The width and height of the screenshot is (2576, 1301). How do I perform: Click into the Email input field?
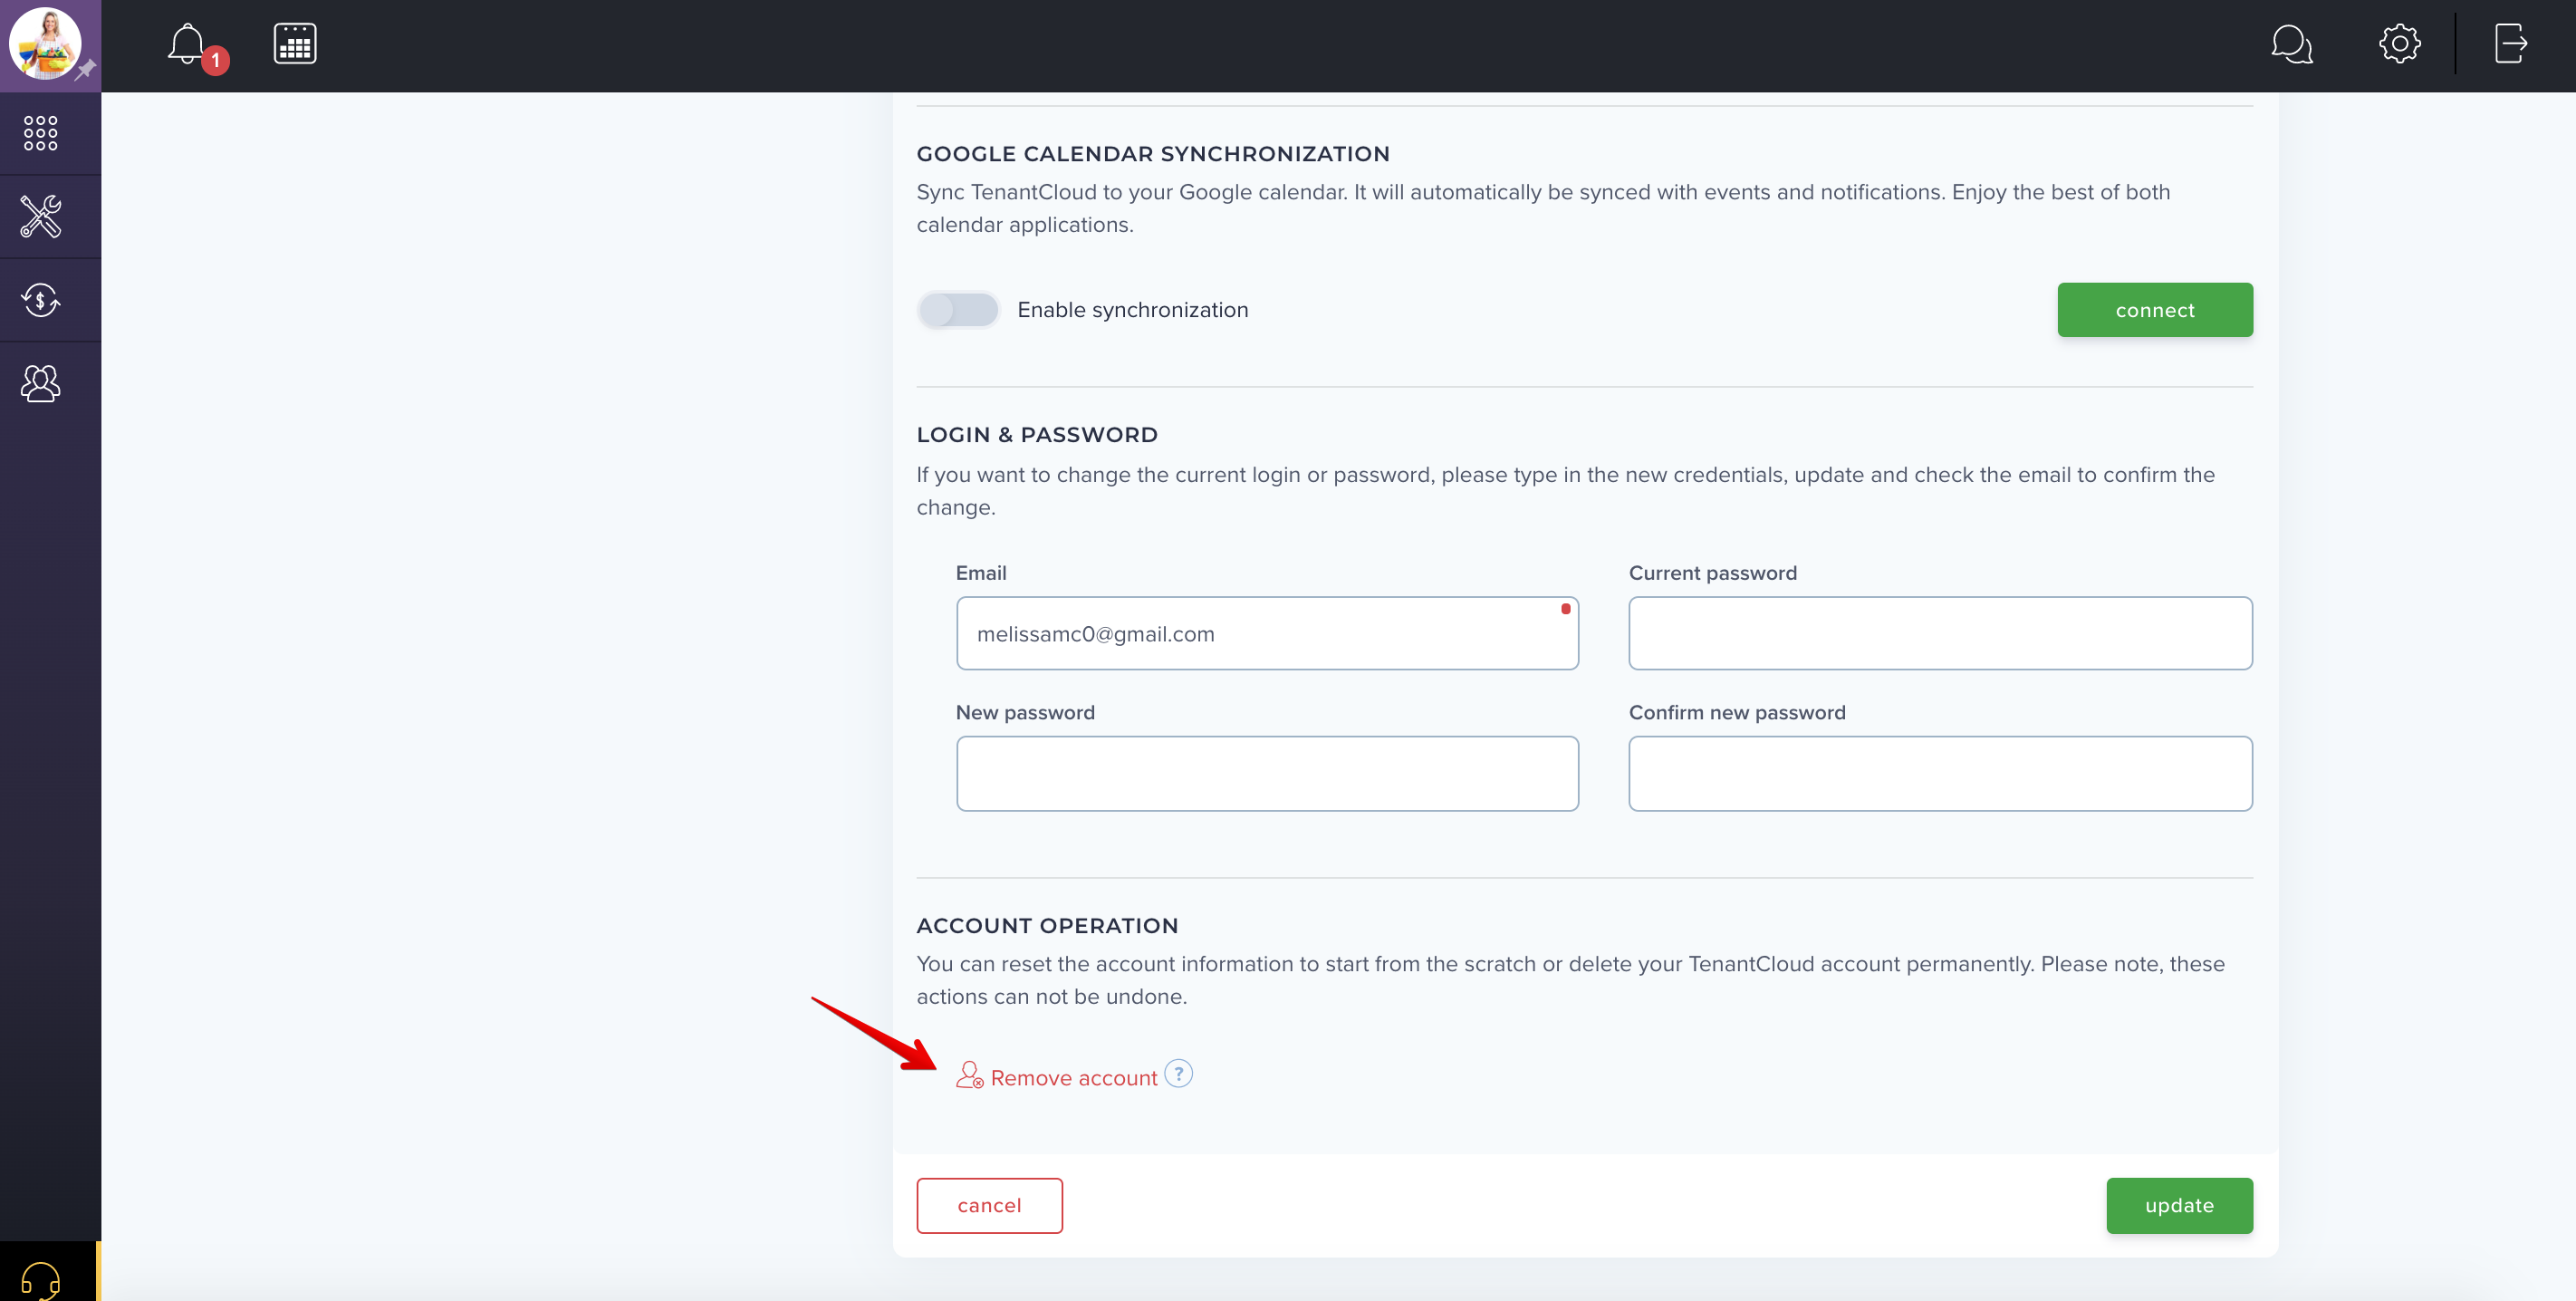(1267, 634)
